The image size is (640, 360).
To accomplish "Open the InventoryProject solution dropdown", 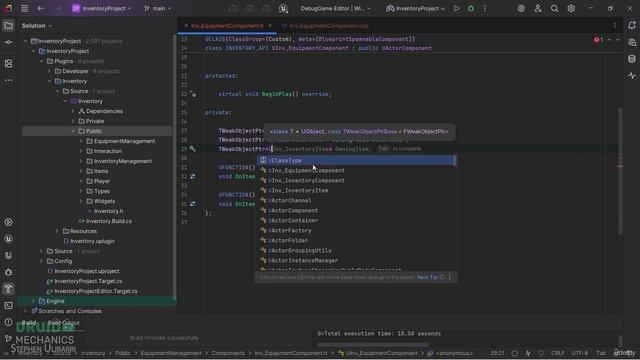I will (102, 8).
